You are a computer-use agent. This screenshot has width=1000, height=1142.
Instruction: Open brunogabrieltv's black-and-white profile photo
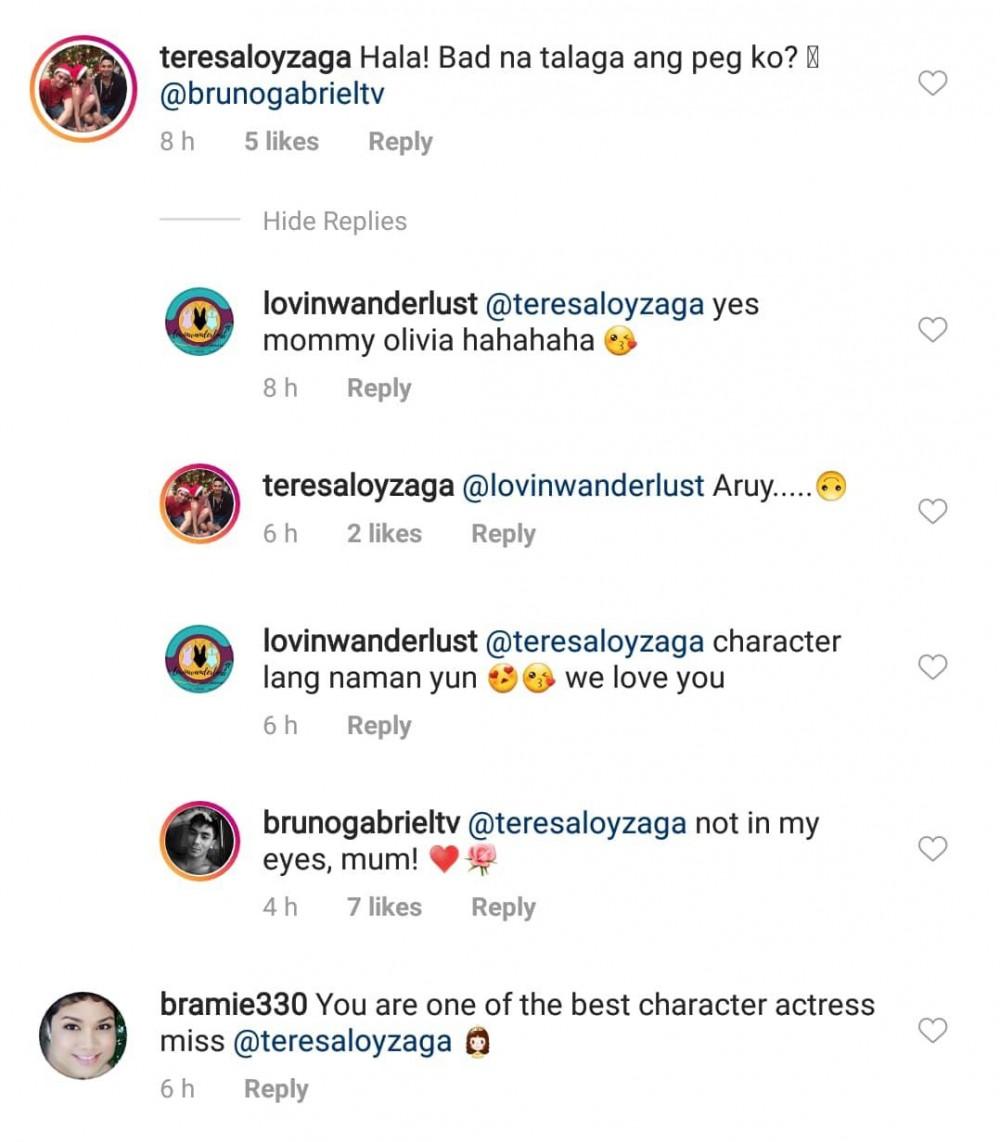coord(198,840)
